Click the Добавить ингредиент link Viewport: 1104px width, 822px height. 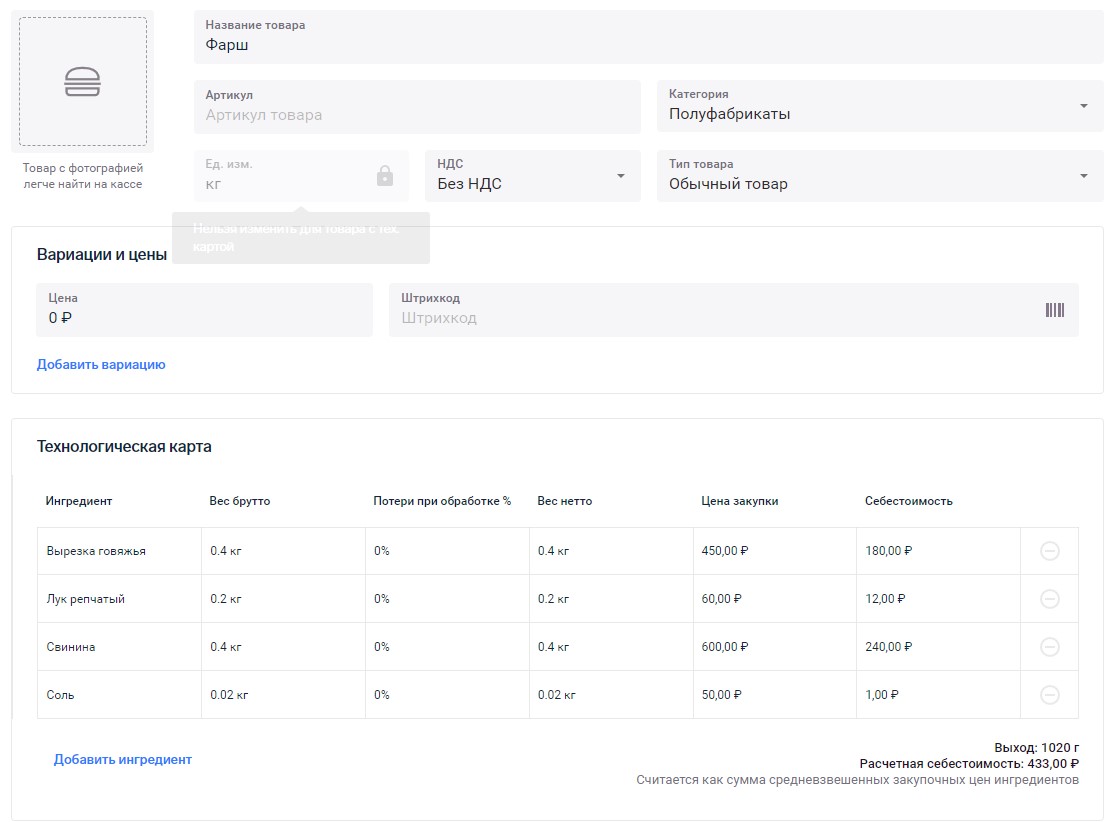(x=123, y=759)
